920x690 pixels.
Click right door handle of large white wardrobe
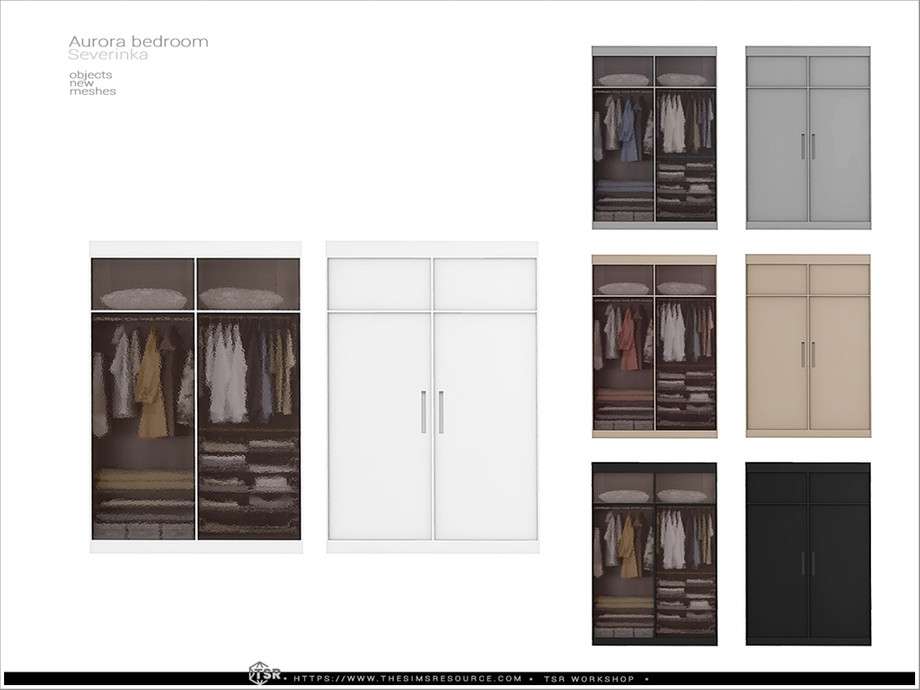pyautogui.click(x=441, y=411)
